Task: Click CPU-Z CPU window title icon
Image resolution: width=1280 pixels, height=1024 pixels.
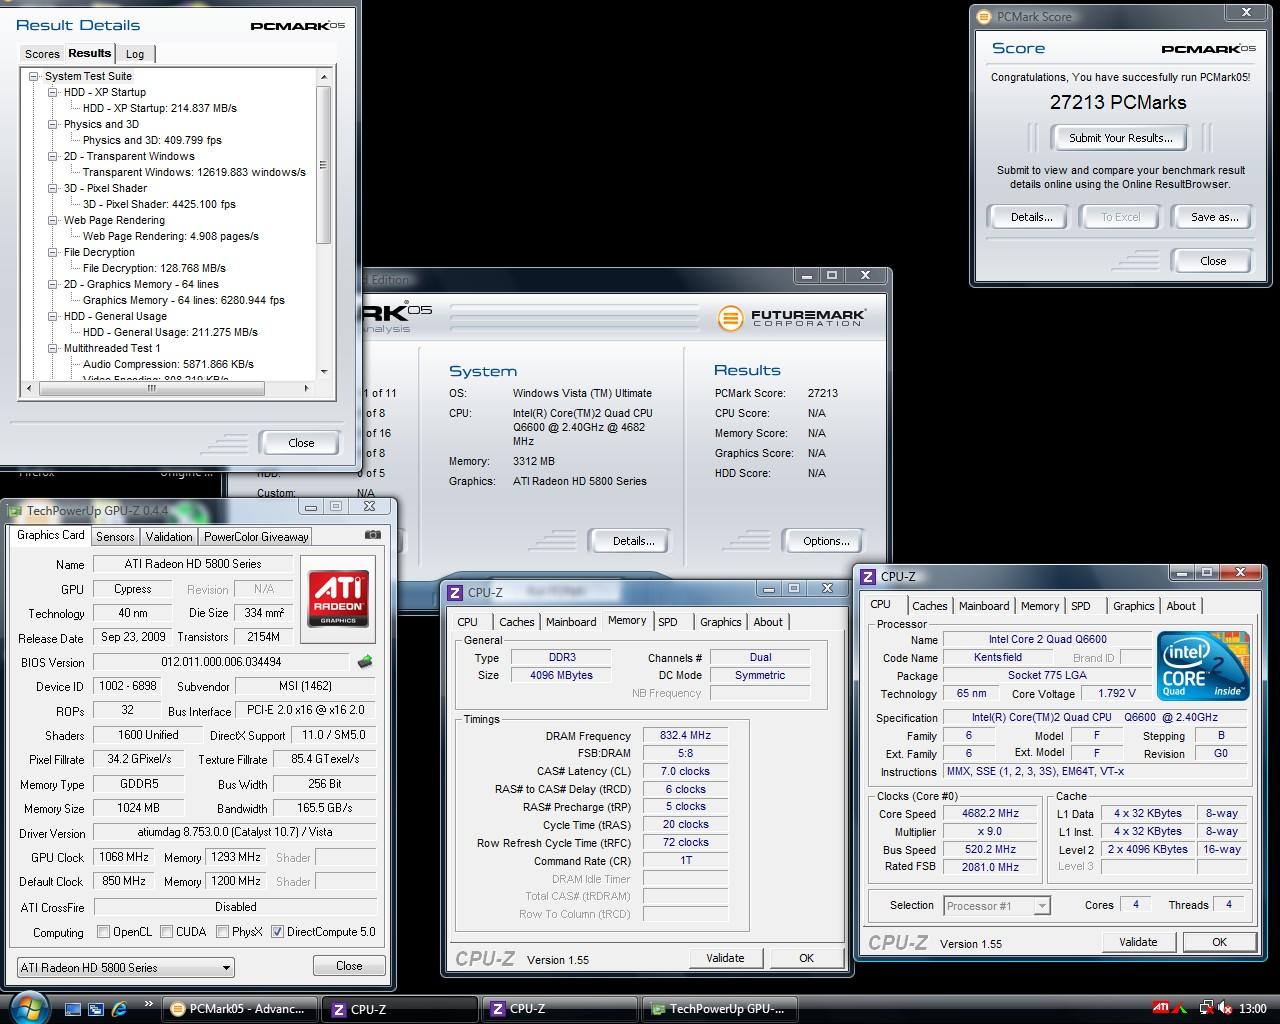Action: tap(869, 577)
